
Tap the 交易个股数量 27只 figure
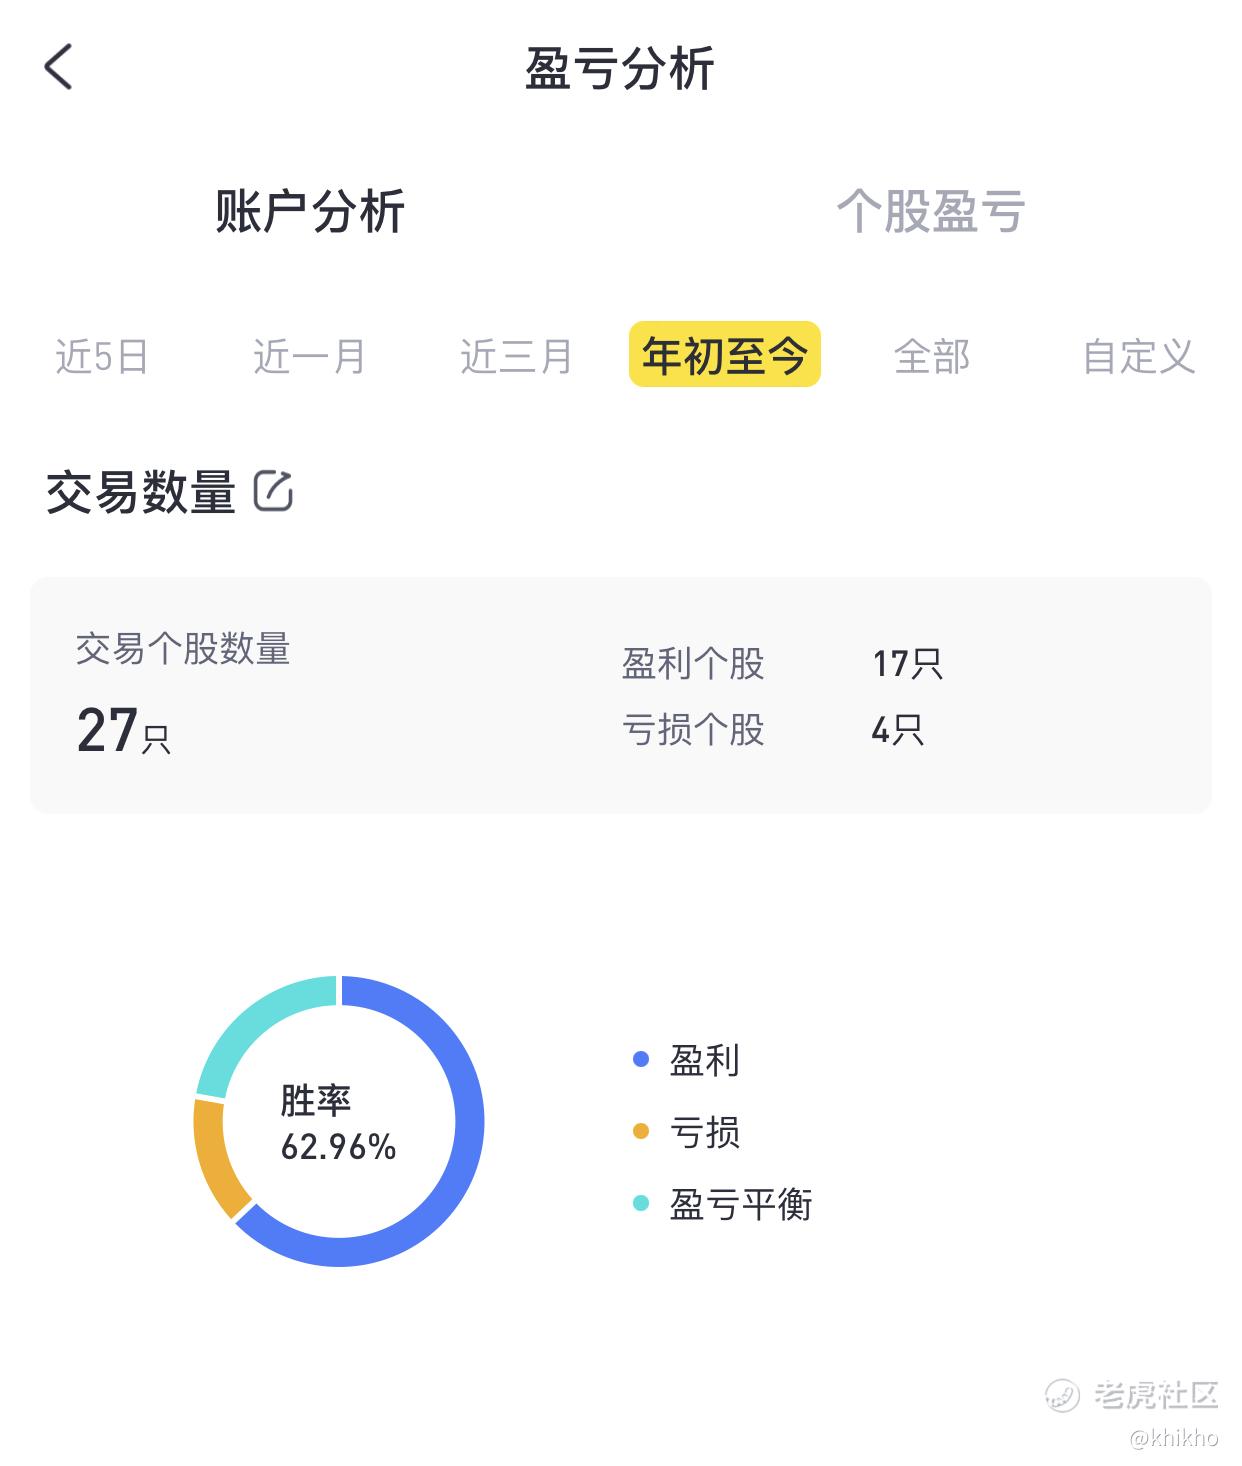124,731
